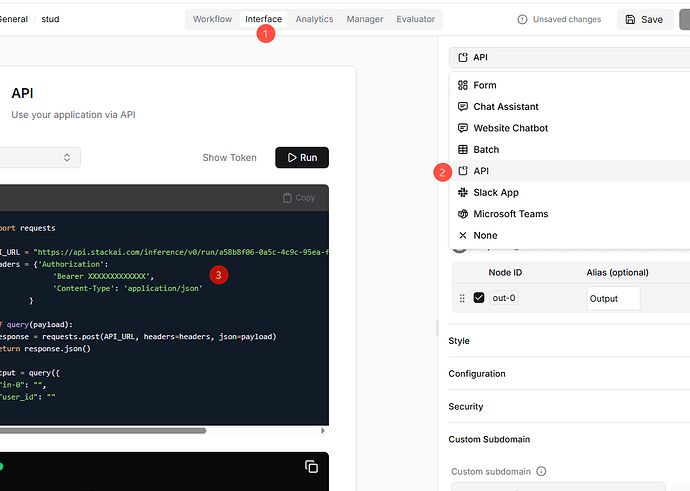690x491 pixels.
Task: Switch to the Analytics tab
Action: click(314, 19)
